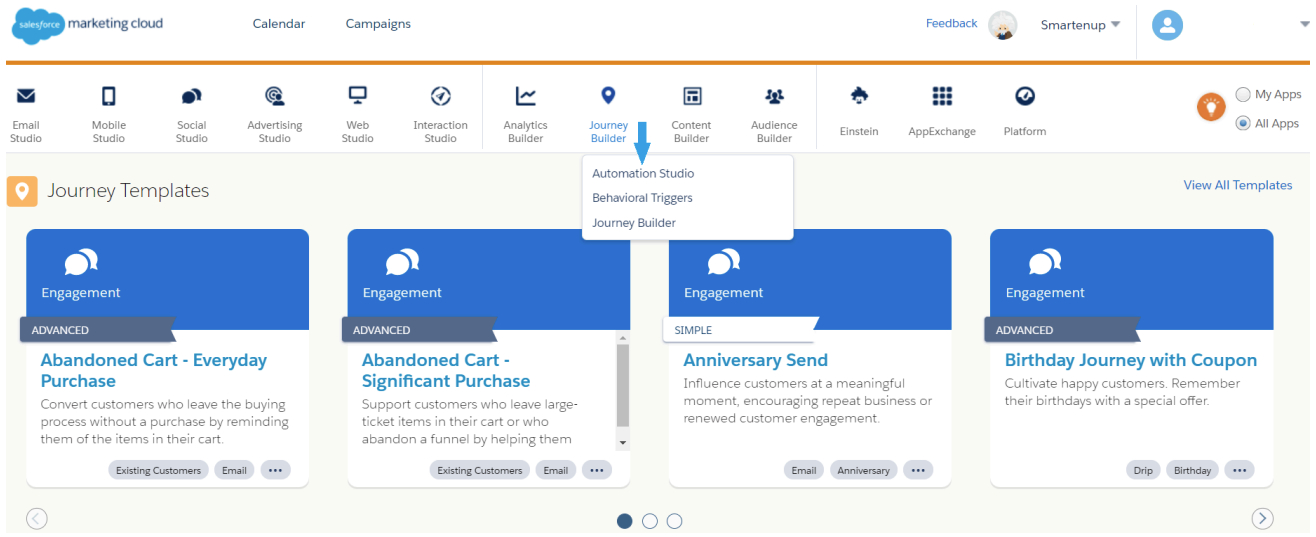Click Email tag on Significant Purchase card
The width and height of the screenshot is (1316, 537).
556,470
